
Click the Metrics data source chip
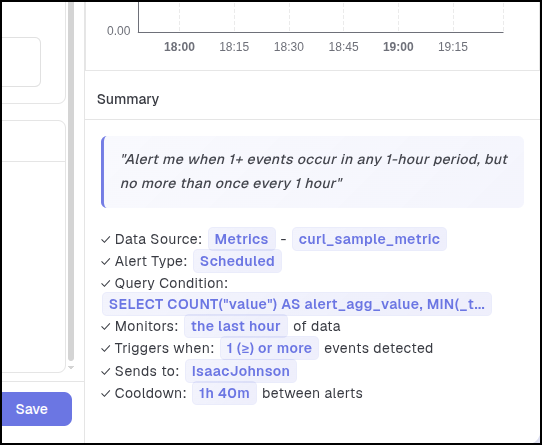242,239
